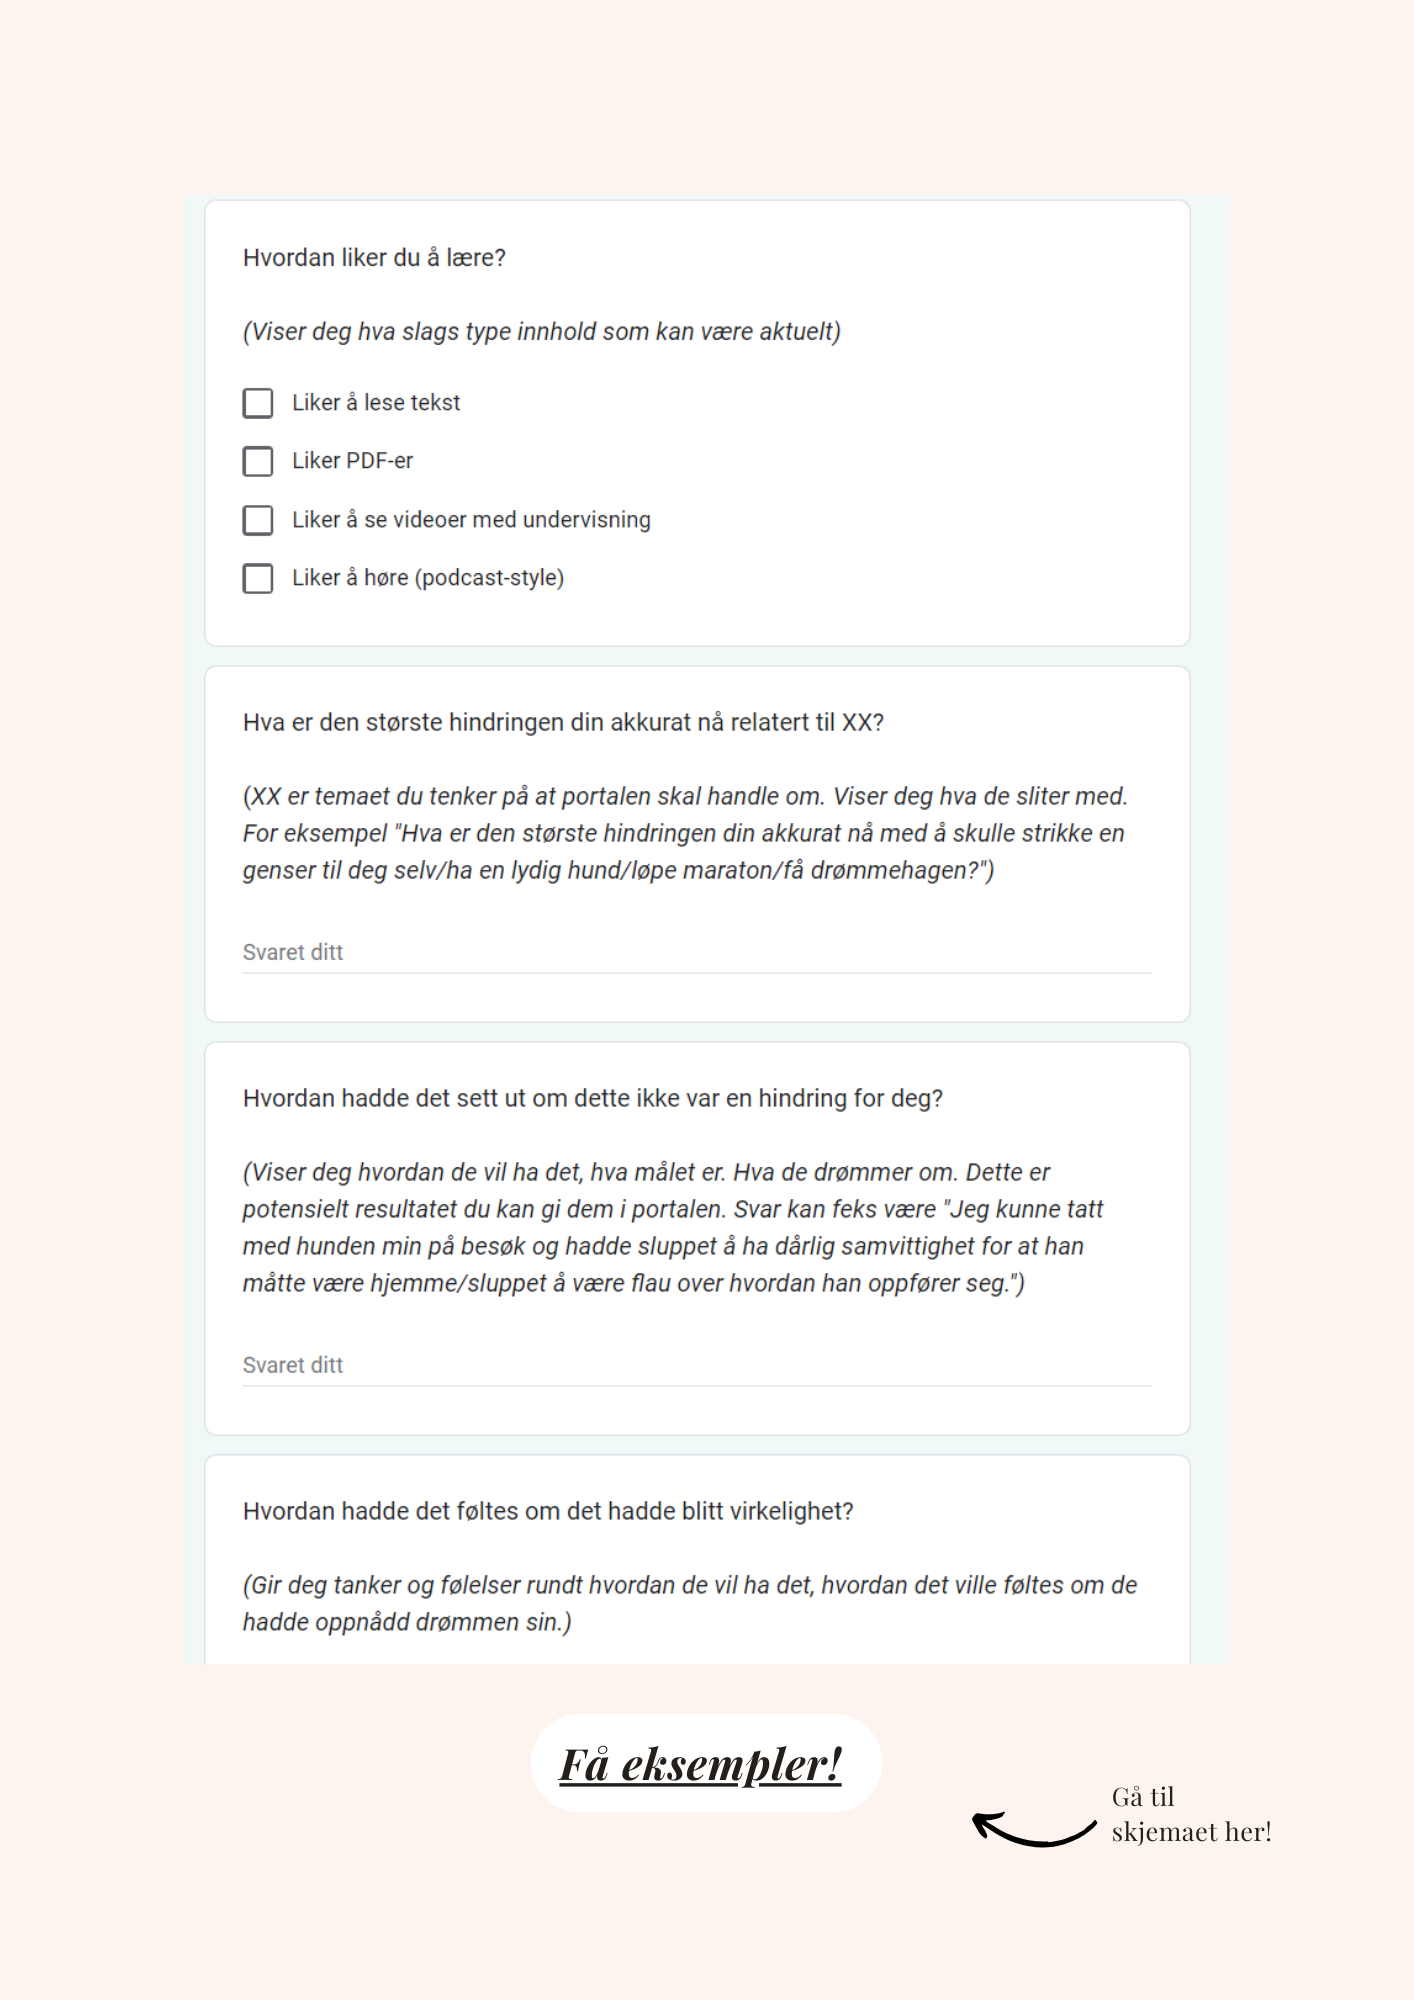Click the italic hint "Viser deg hva slags type innhold"
This screenshot has height=2000, width=1414.
click(x=542, y=332)
